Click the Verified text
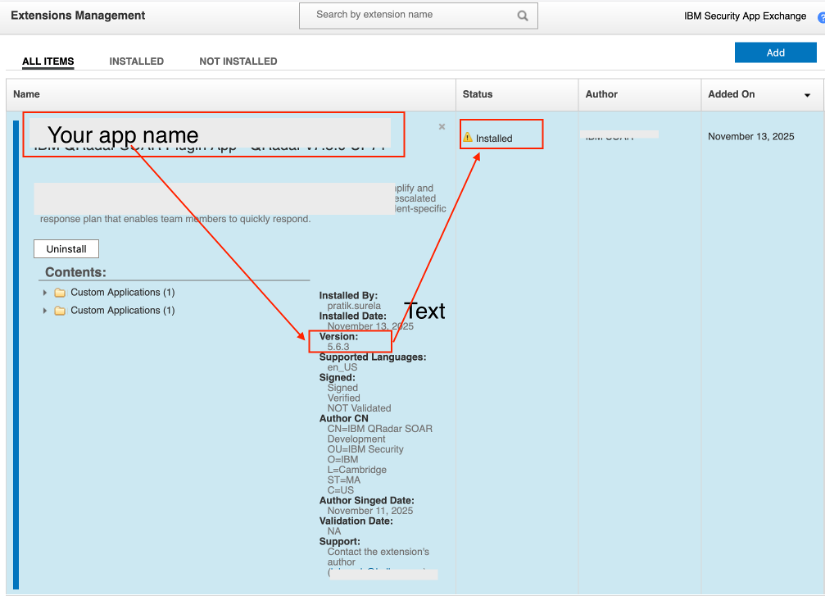The image size is (826, 596). click(x=343, y=398)
